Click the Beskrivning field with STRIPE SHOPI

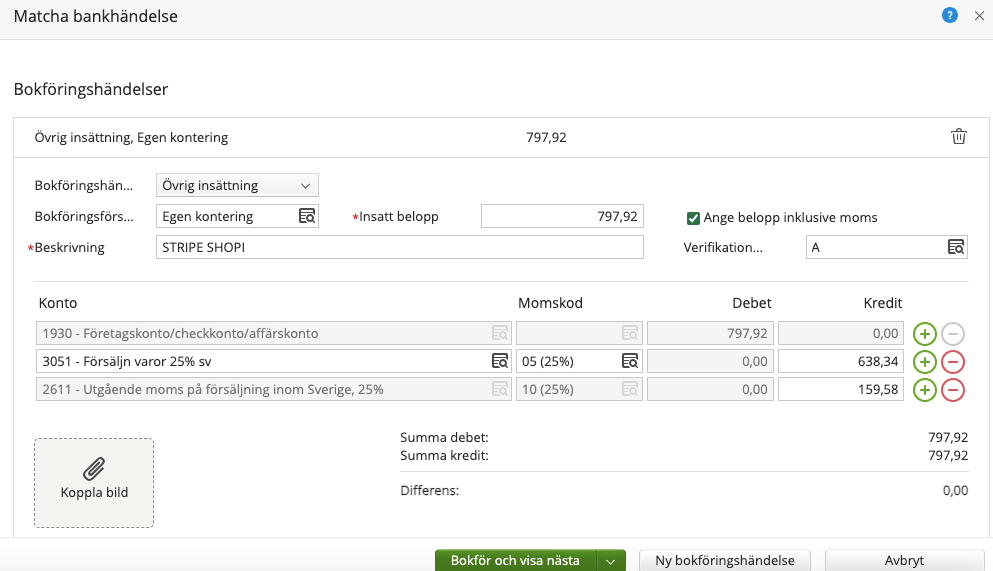point(399,247)
